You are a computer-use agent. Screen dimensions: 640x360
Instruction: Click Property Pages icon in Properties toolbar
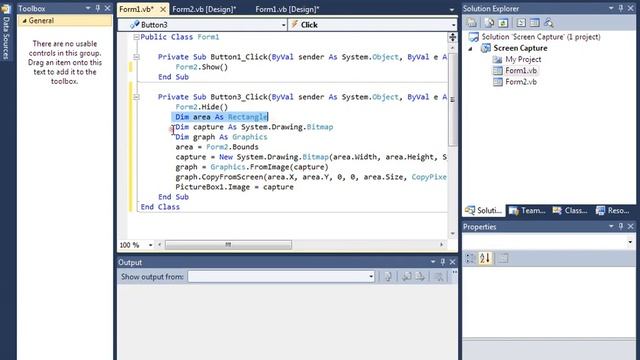[x=503, y=258]
